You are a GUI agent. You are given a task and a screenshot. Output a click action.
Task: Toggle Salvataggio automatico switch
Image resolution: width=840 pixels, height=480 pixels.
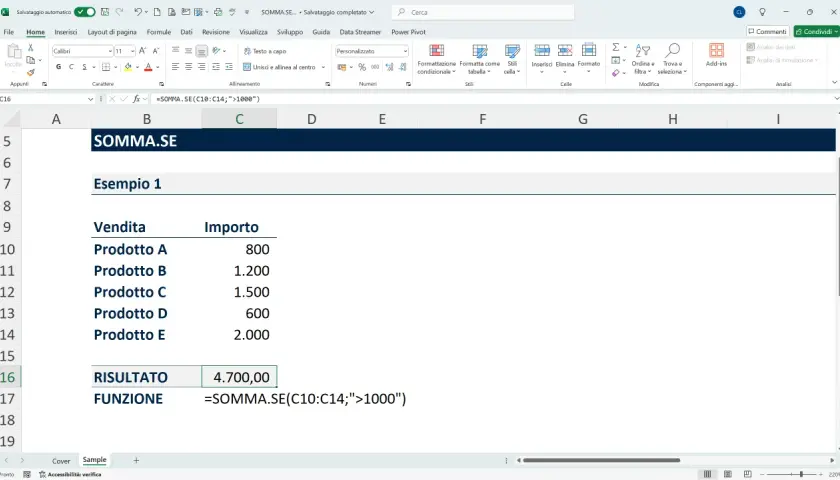click(x=85, y=12)
